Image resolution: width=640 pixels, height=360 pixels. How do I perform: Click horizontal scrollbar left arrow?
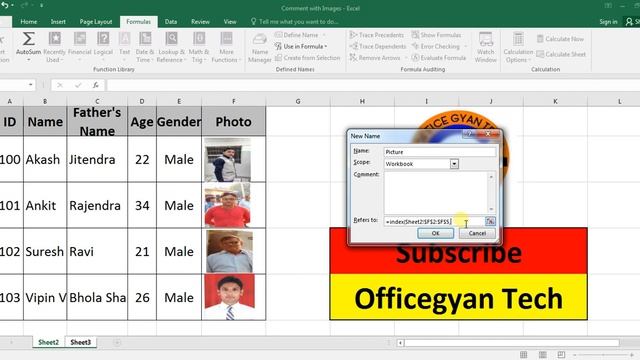point(401,342)
